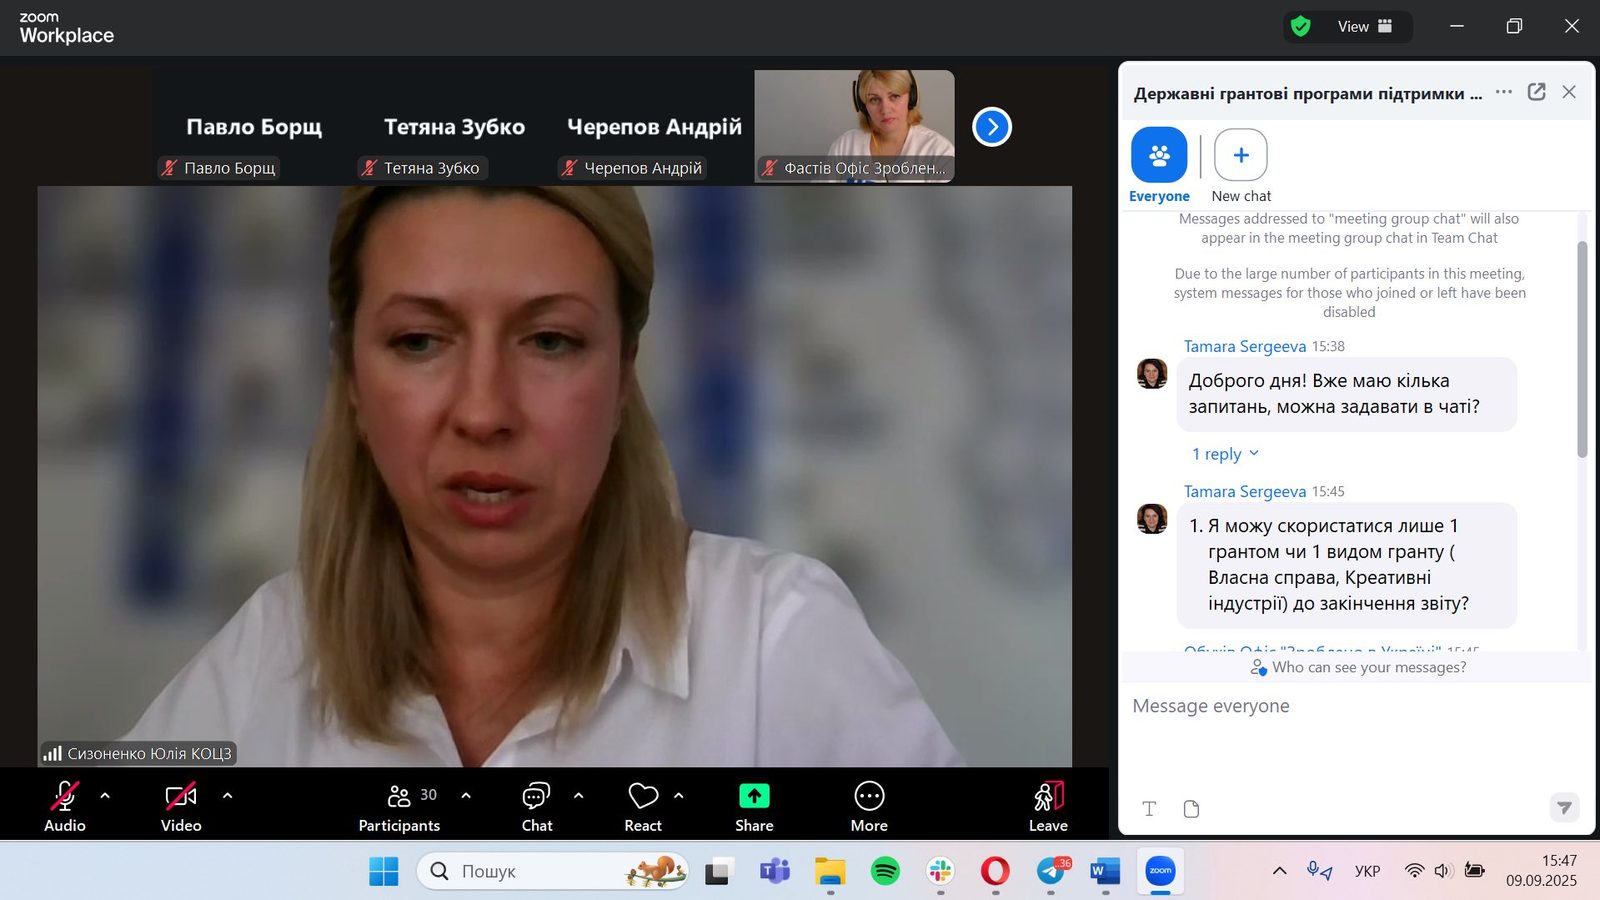Expand options arrow next to Participants
The image size is (1600, 900).
466,796
